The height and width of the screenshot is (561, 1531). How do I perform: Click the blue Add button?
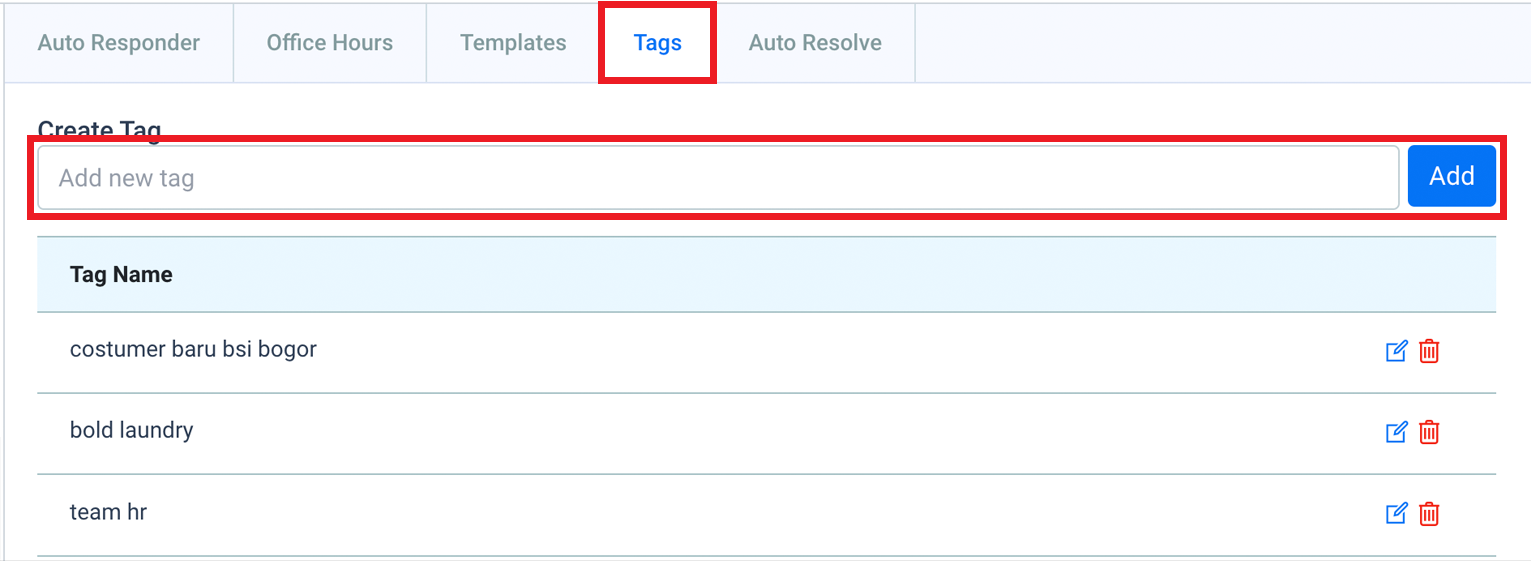point(1452,176)
